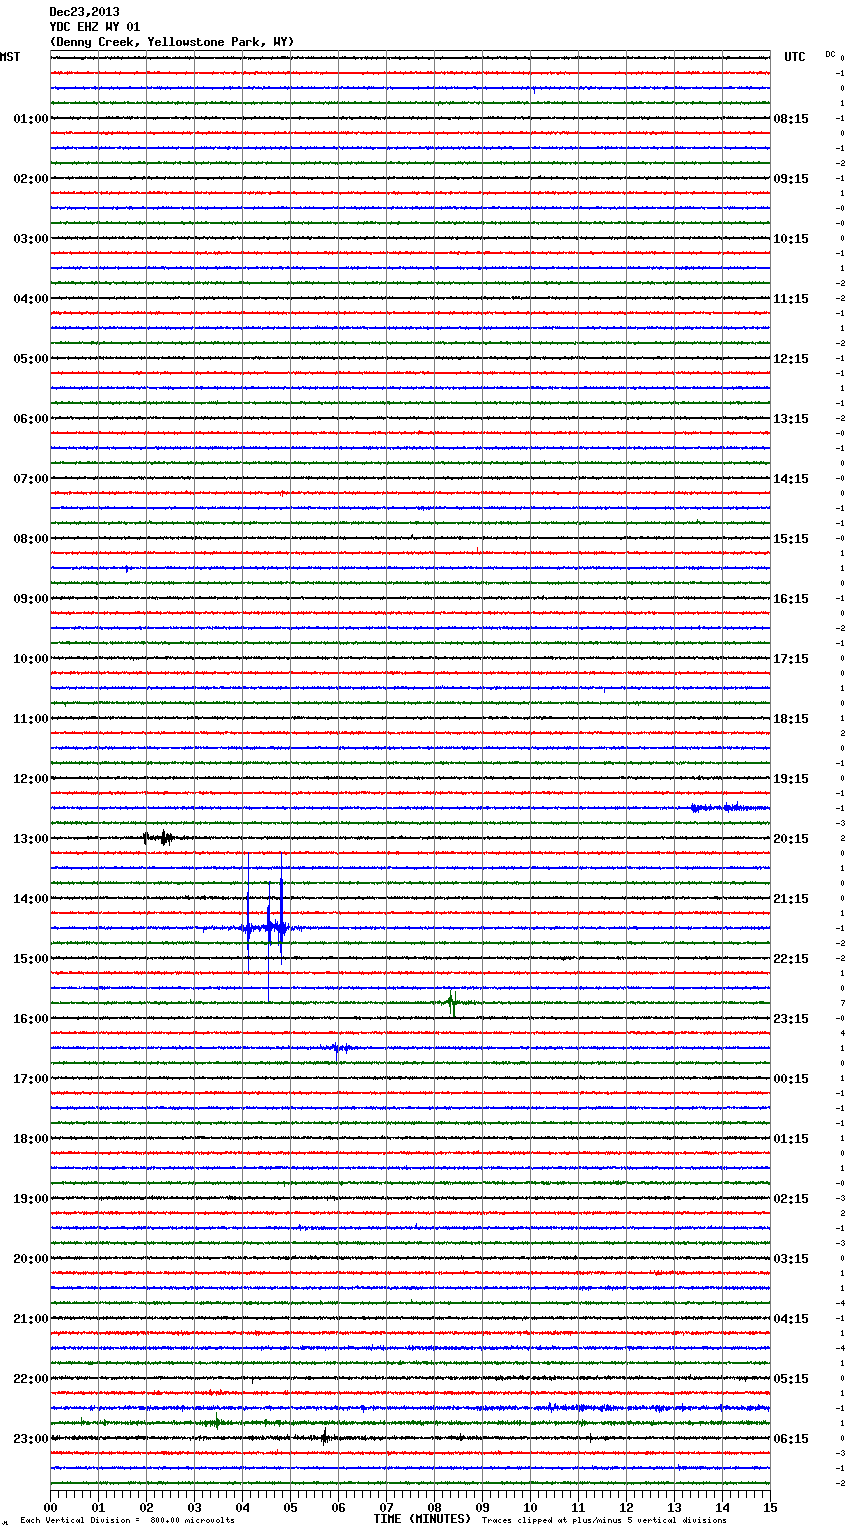Screen dimensions: 850x1534
Task: Click minute tick "05" on the time axis
Action: (290, 1507)
